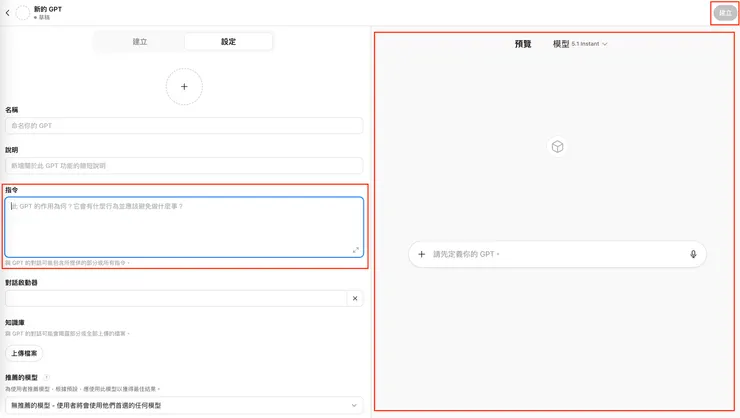This screenshot has width=740, height=418.
Task: Open the recommended model combo box
Action: 184,405
